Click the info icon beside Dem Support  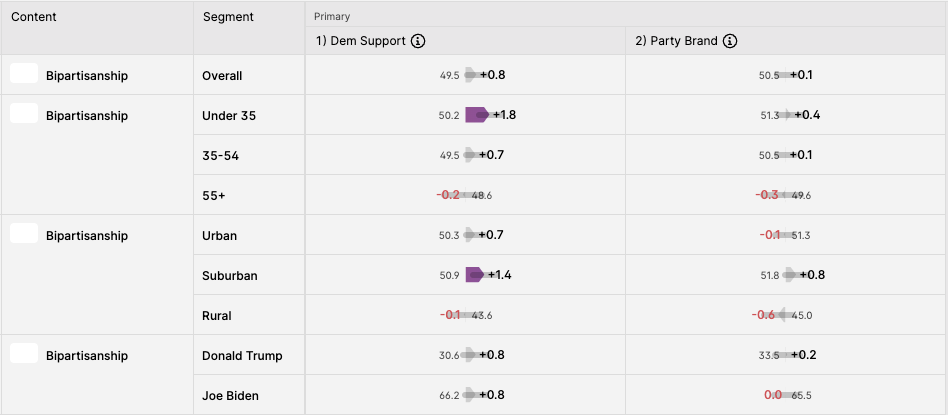pyautogui.click(x=418, y=41)
